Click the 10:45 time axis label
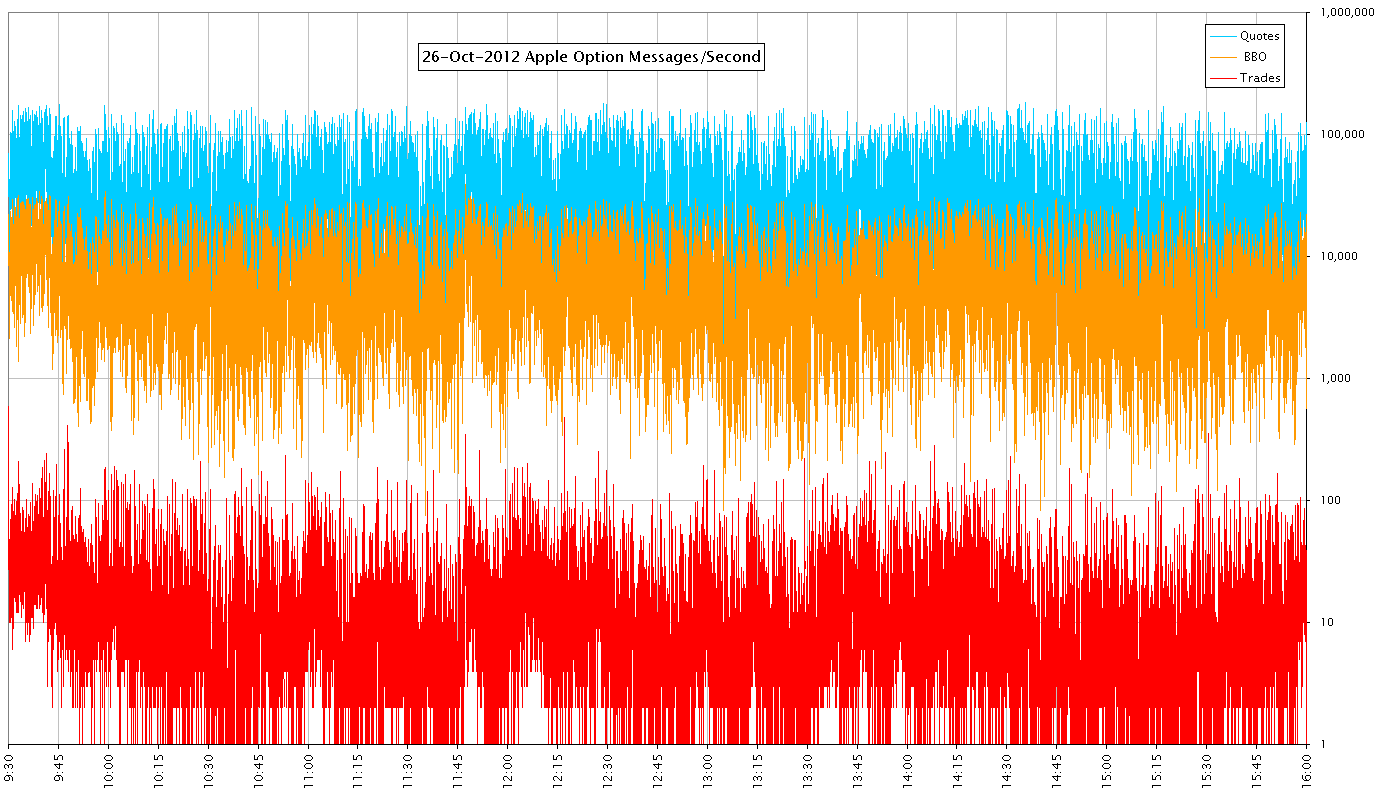The image size is (1377, 792). [259, 769]
